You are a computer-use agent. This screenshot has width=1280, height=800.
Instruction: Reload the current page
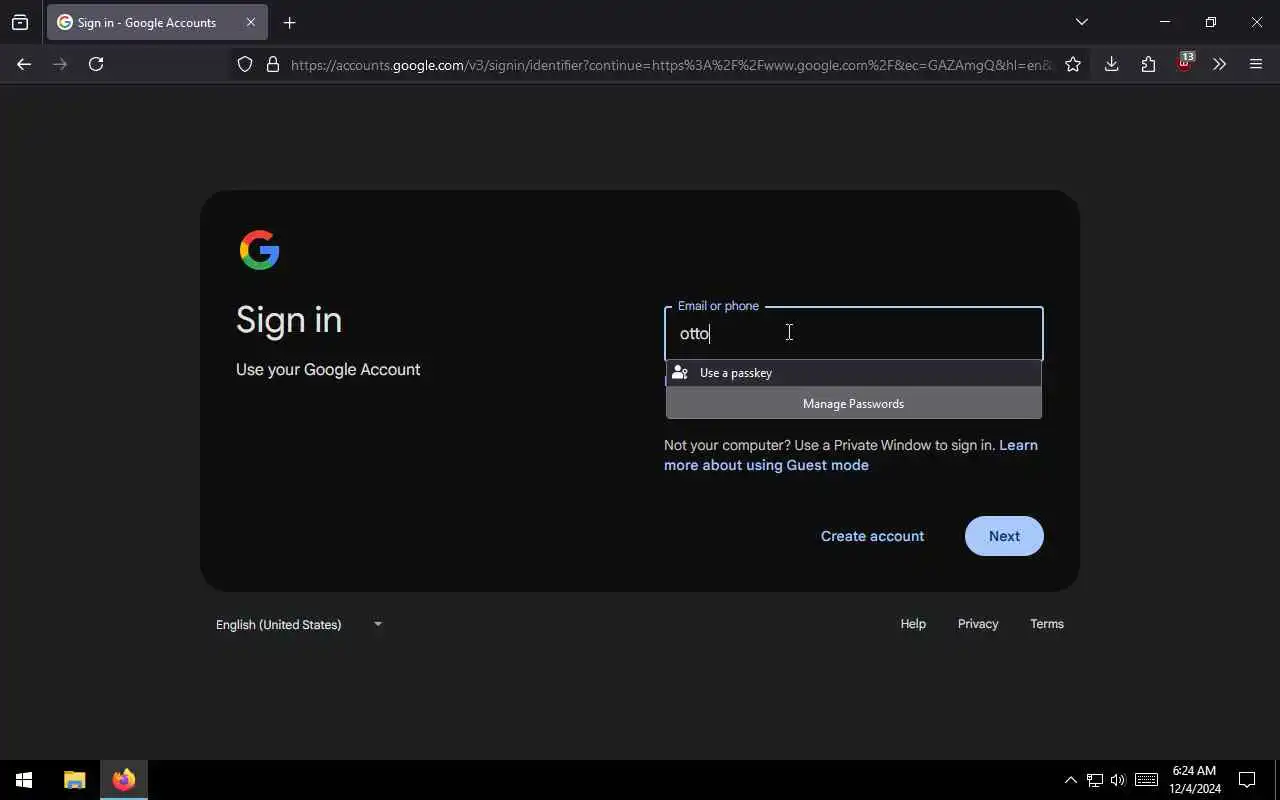point(96,64)
